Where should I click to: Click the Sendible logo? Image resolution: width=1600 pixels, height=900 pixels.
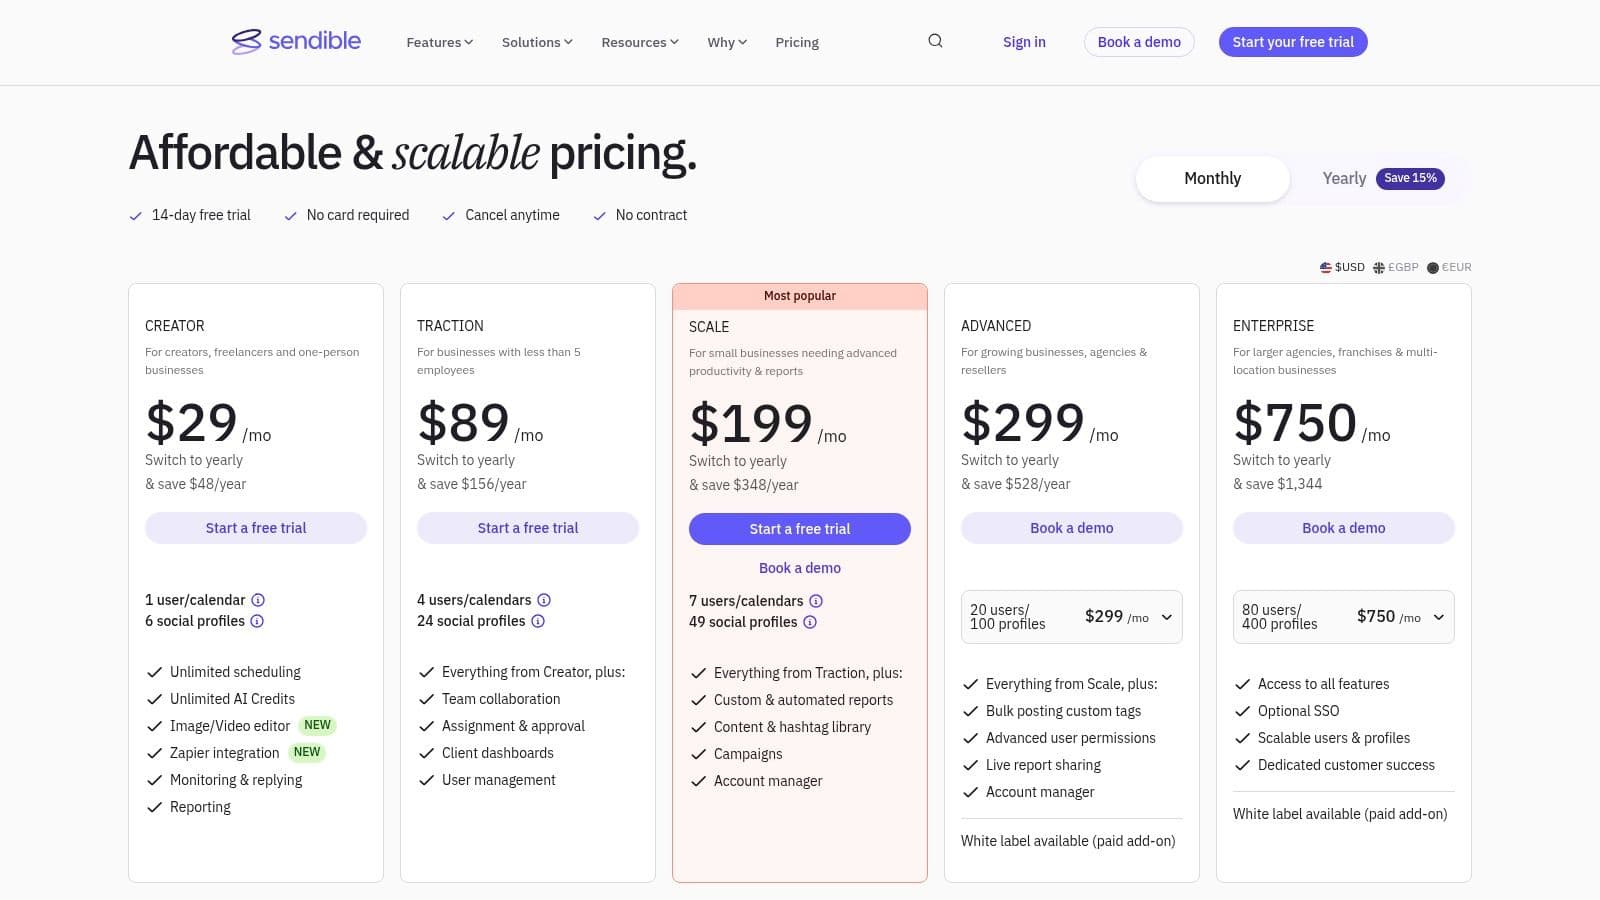(x=296, y=42)
